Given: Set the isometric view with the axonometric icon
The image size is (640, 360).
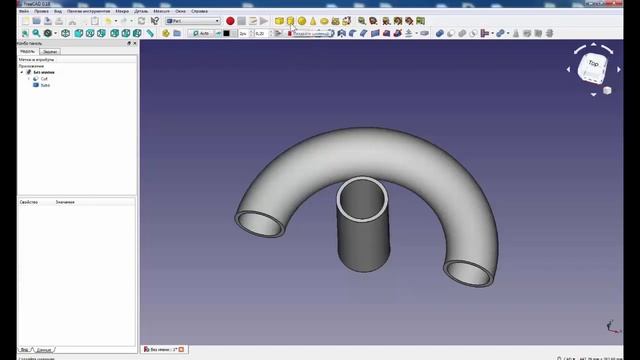Looking at the screenshot, I should 65,33.
